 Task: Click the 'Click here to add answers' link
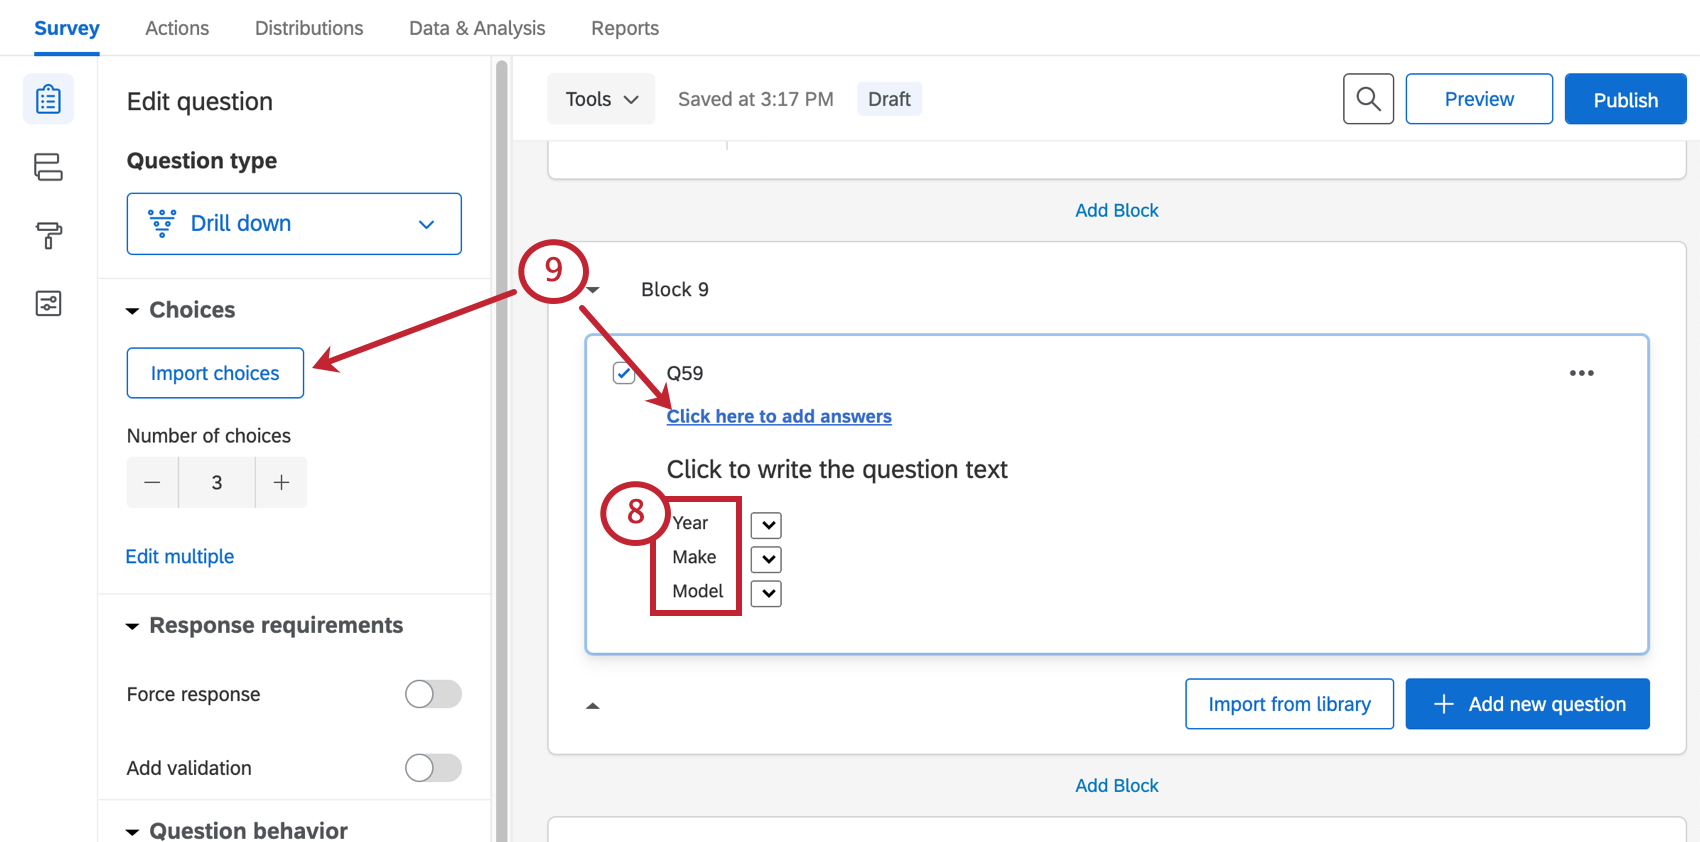click(779, 416)
